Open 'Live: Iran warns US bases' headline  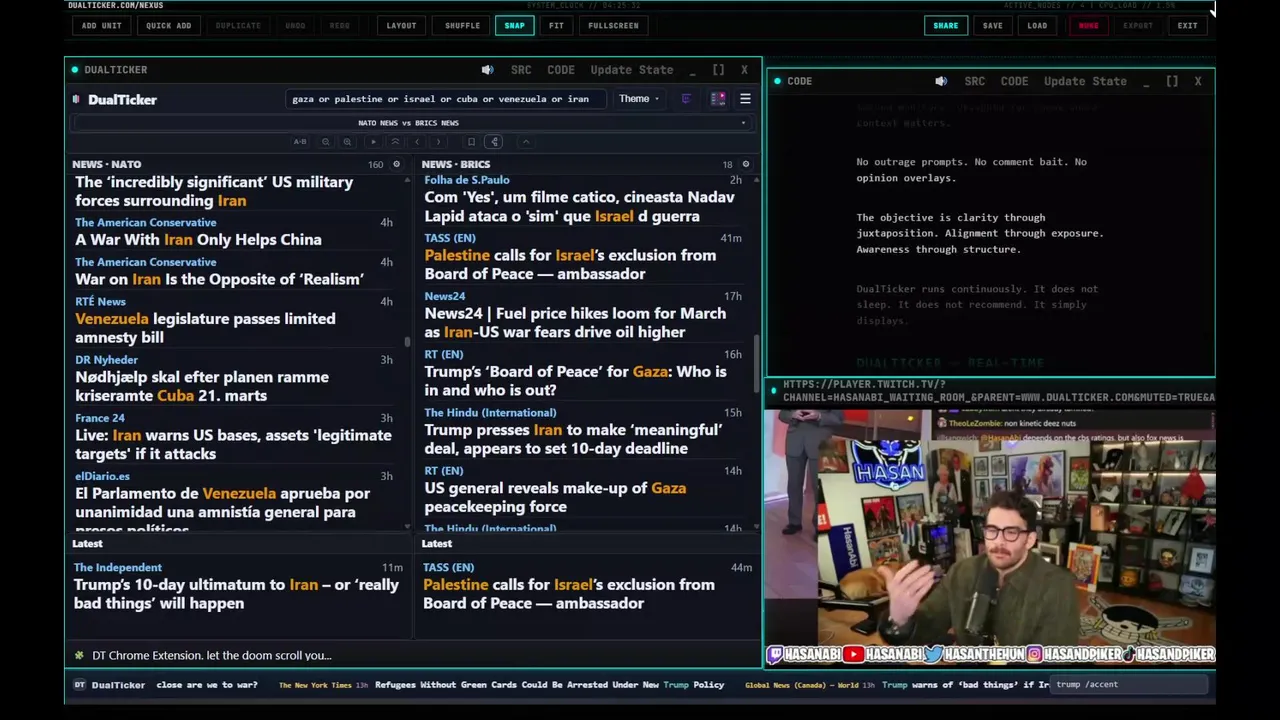(233, 444)
